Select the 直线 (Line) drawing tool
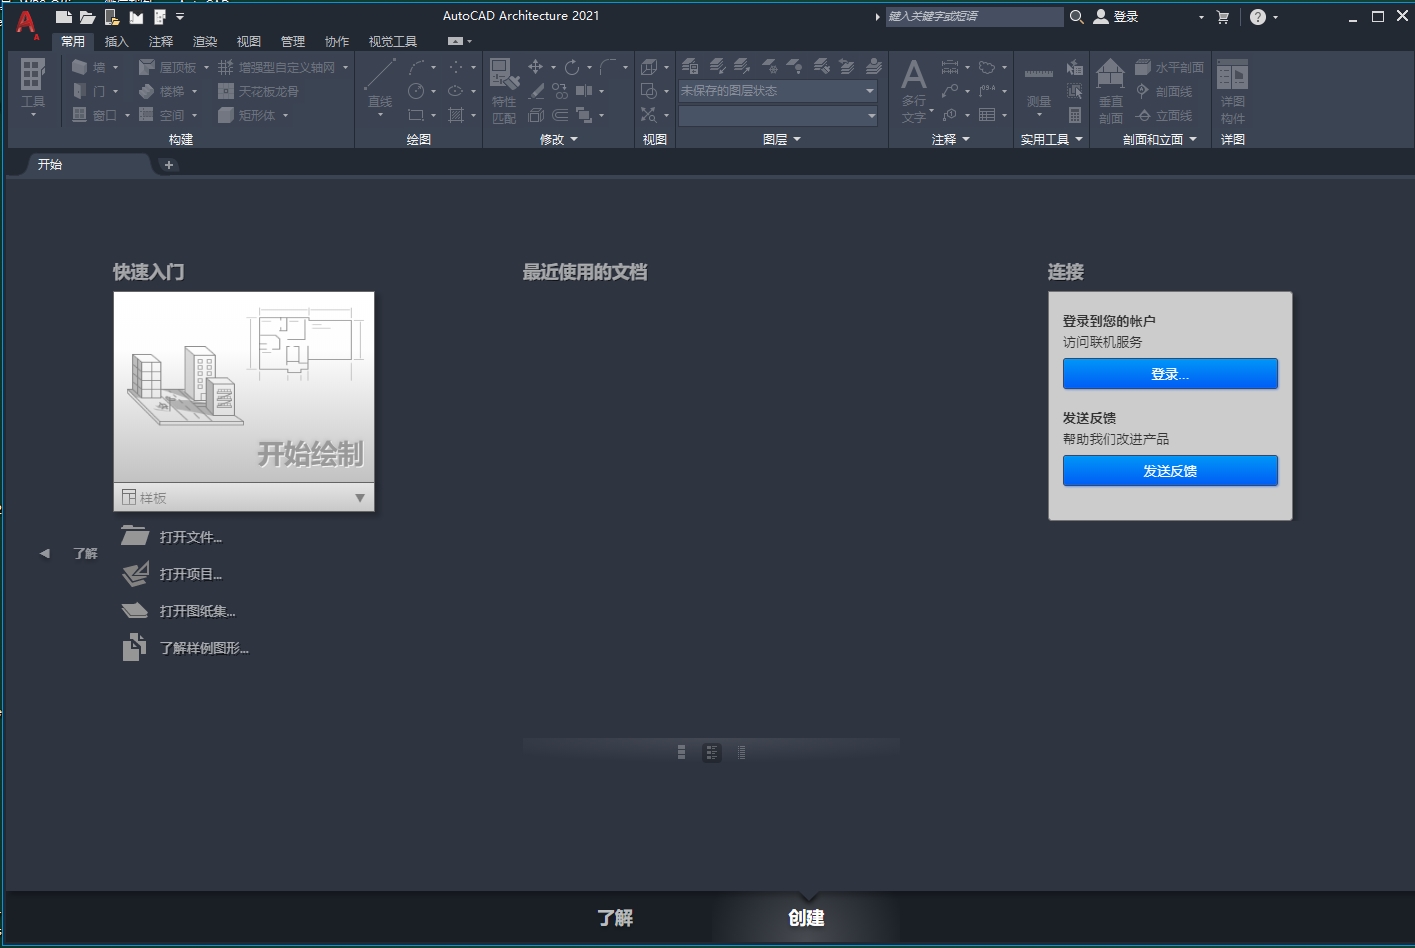Viewport: 1415px width, 948px height. tap(379, 79)
